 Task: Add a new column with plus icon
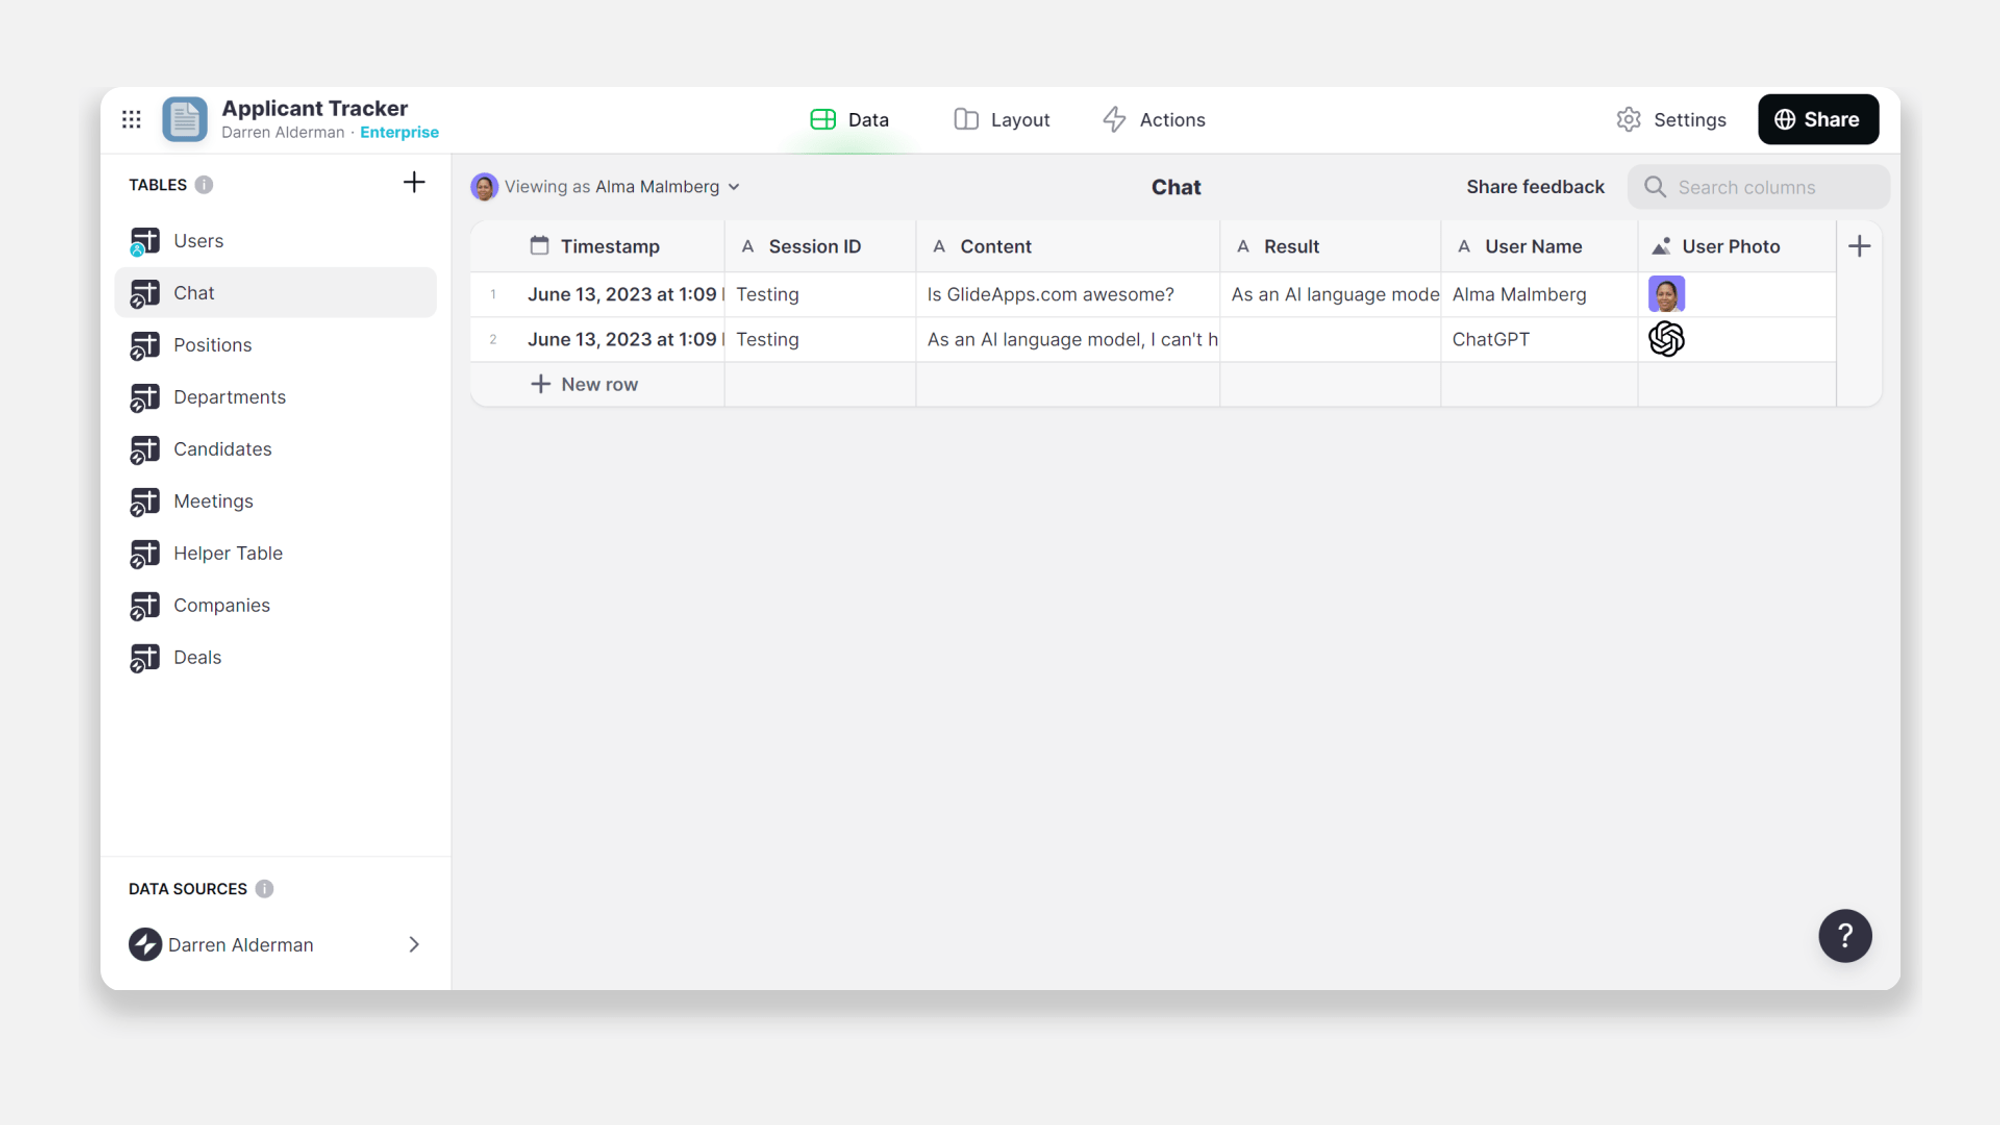point(1859,246)
